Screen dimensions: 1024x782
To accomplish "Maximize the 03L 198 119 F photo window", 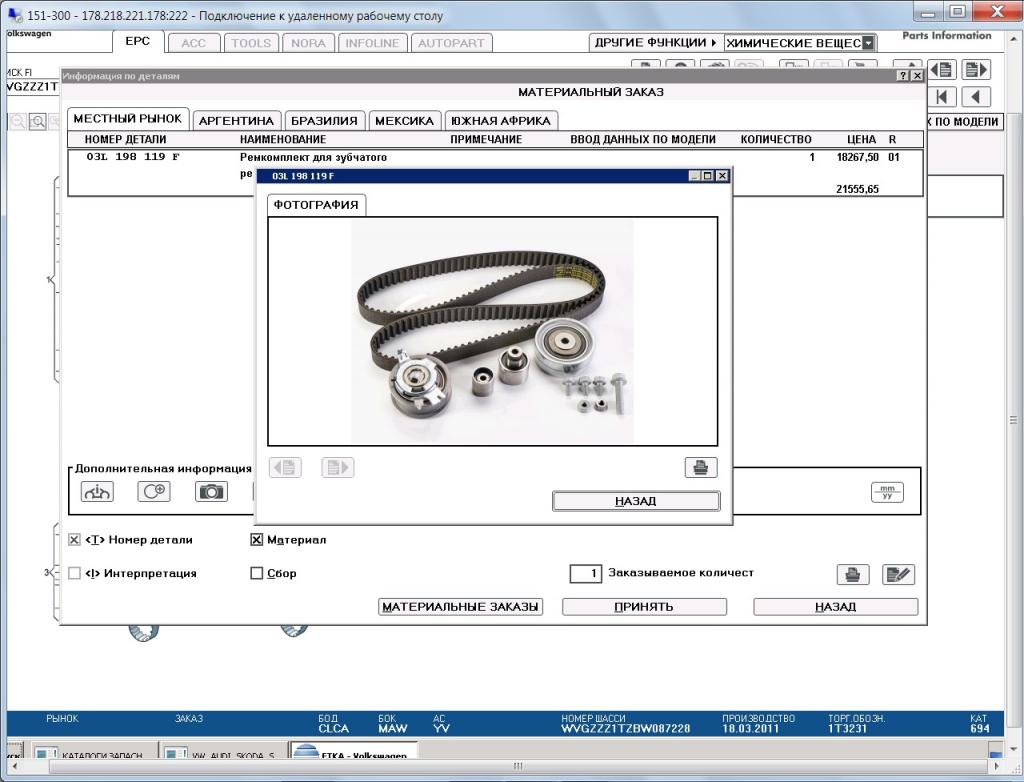I will (708, 176).
